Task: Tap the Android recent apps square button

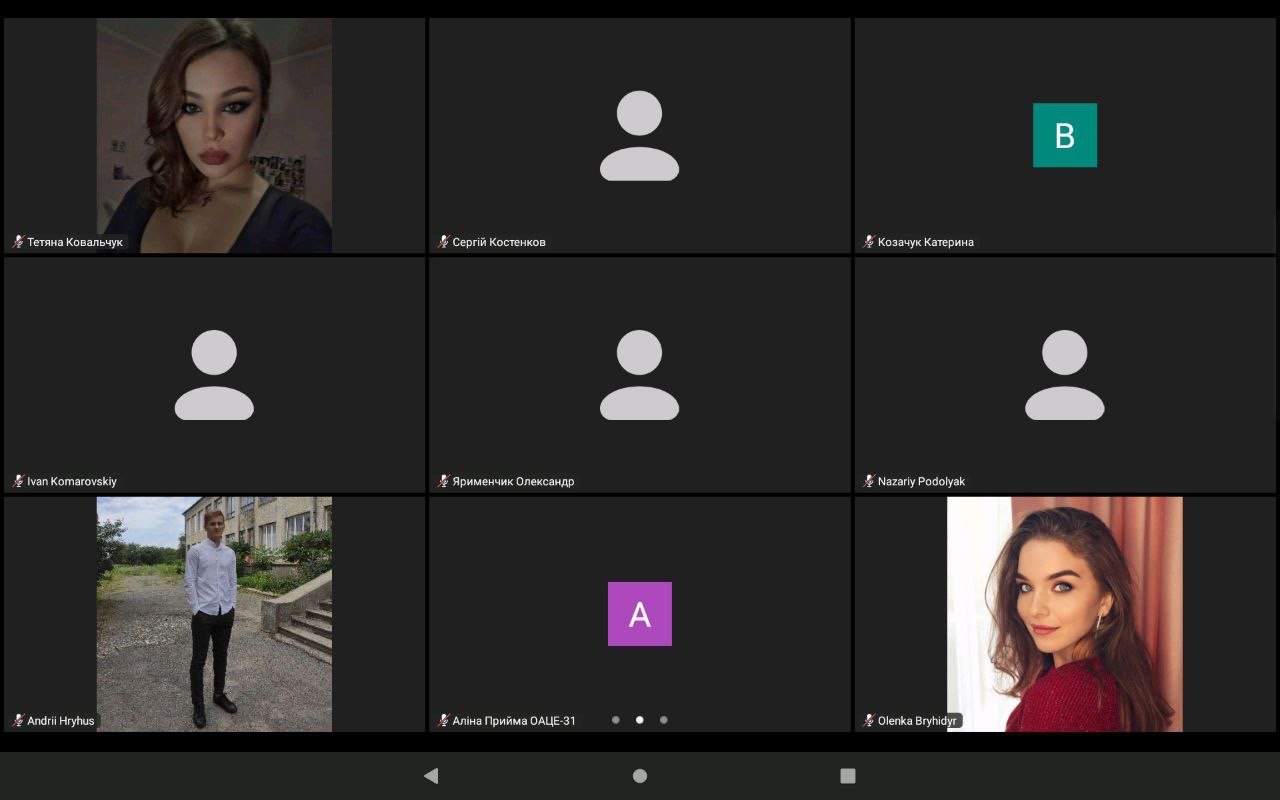Action: (848, 775)
